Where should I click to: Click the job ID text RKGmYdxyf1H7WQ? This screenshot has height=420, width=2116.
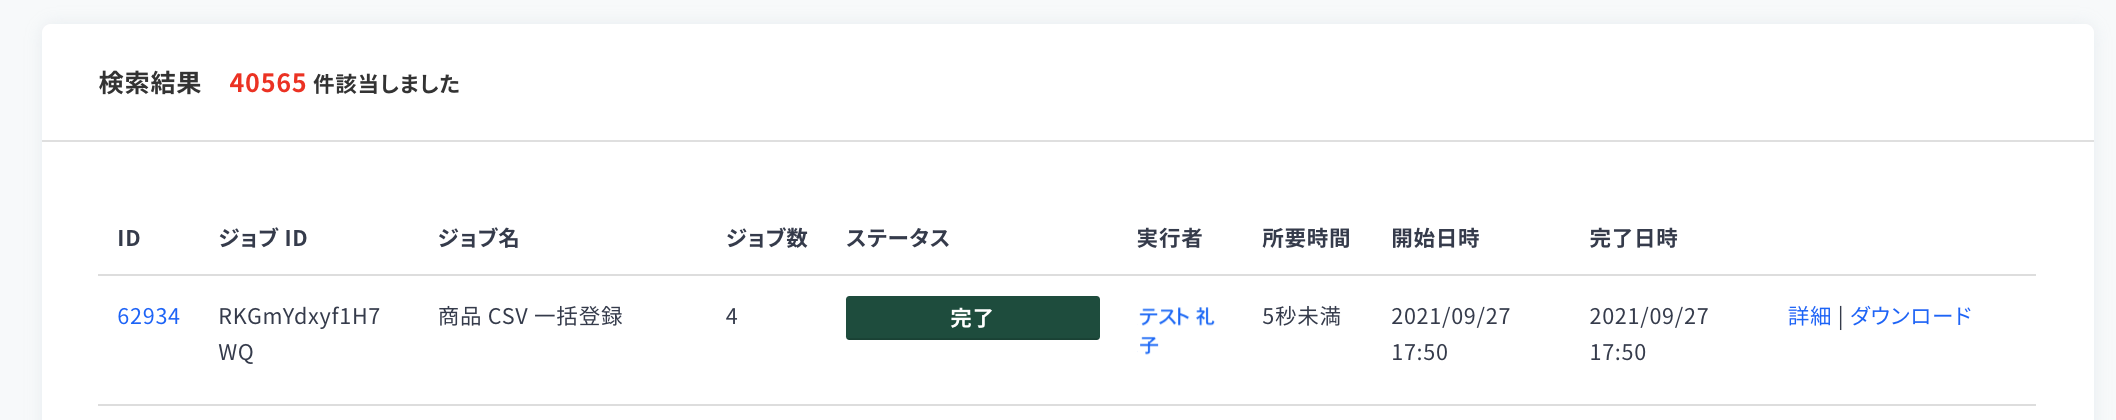(x=299, y=334)
